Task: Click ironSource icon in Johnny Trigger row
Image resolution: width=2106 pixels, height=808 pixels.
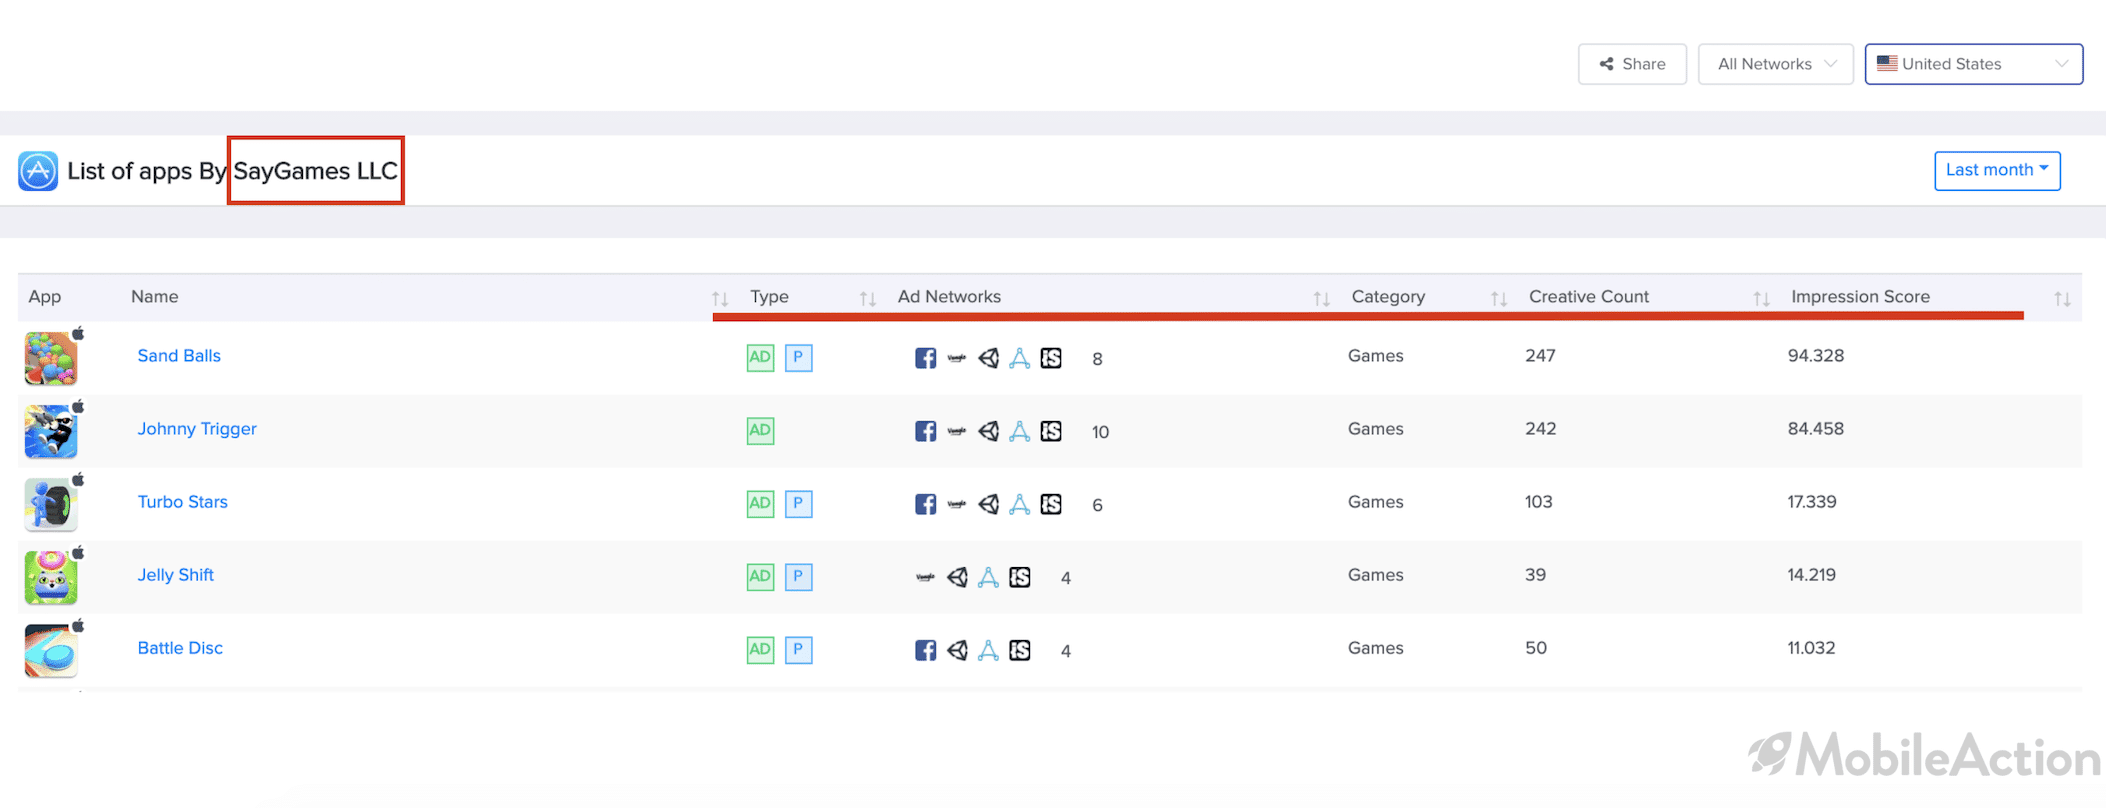Action: [x=1051, y=431]
